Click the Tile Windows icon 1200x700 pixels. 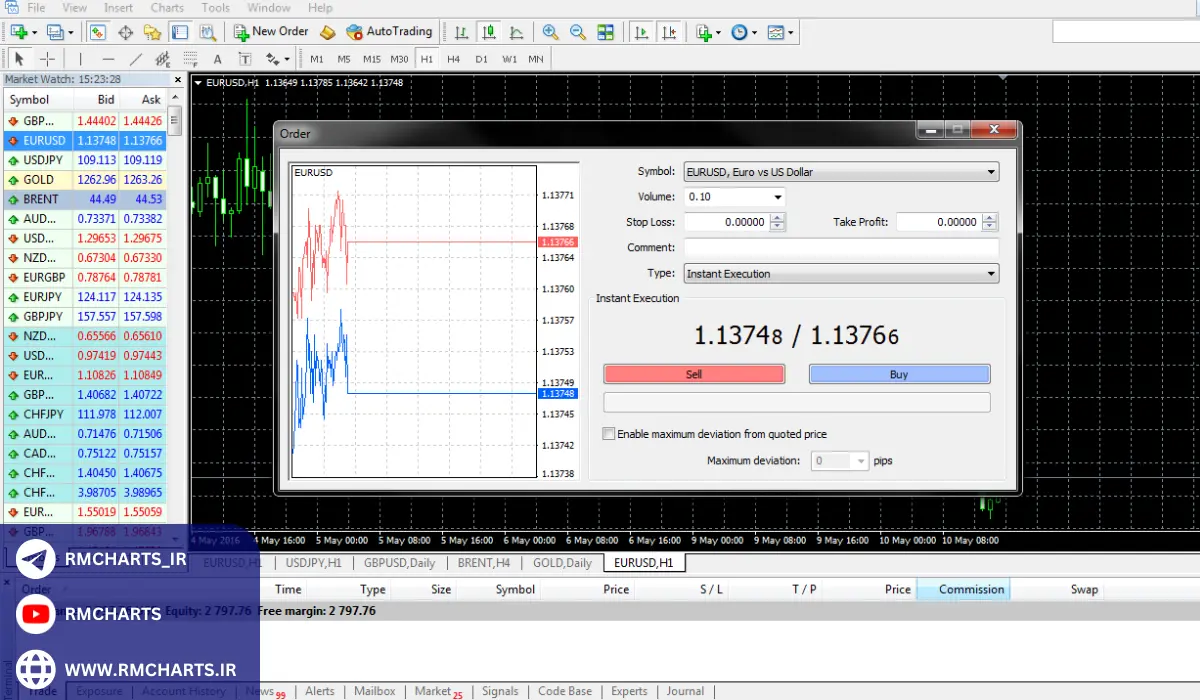tap(605, 32)
